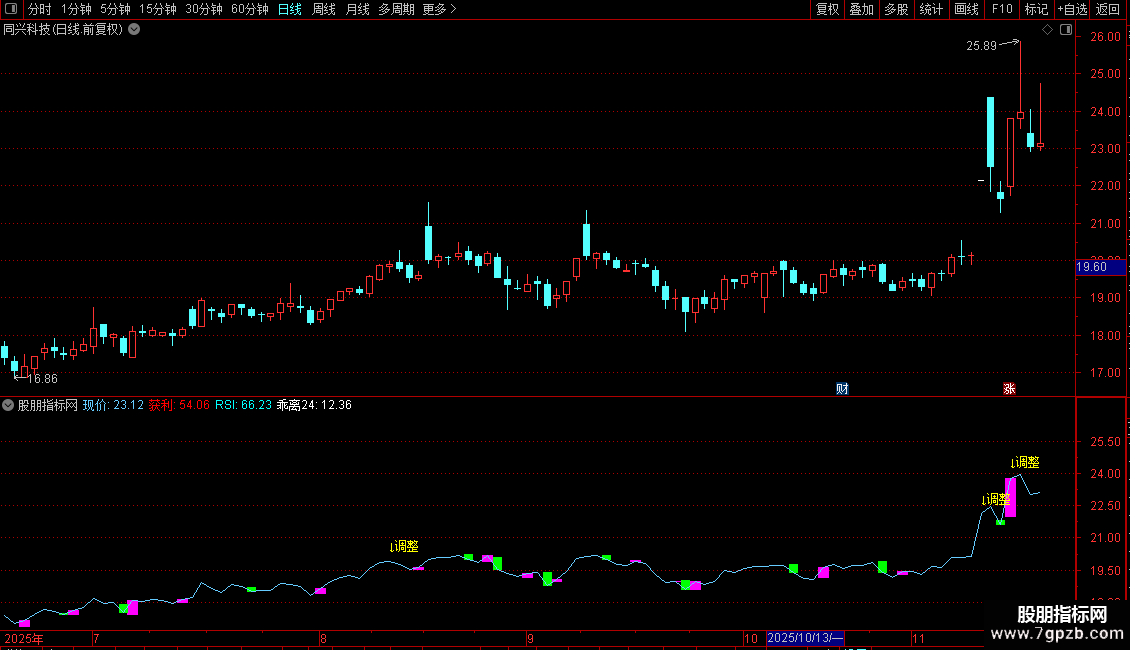Switch to 月线 monthly chart
This screenshot has width=1130, height=650.
(x=357, y=9)
